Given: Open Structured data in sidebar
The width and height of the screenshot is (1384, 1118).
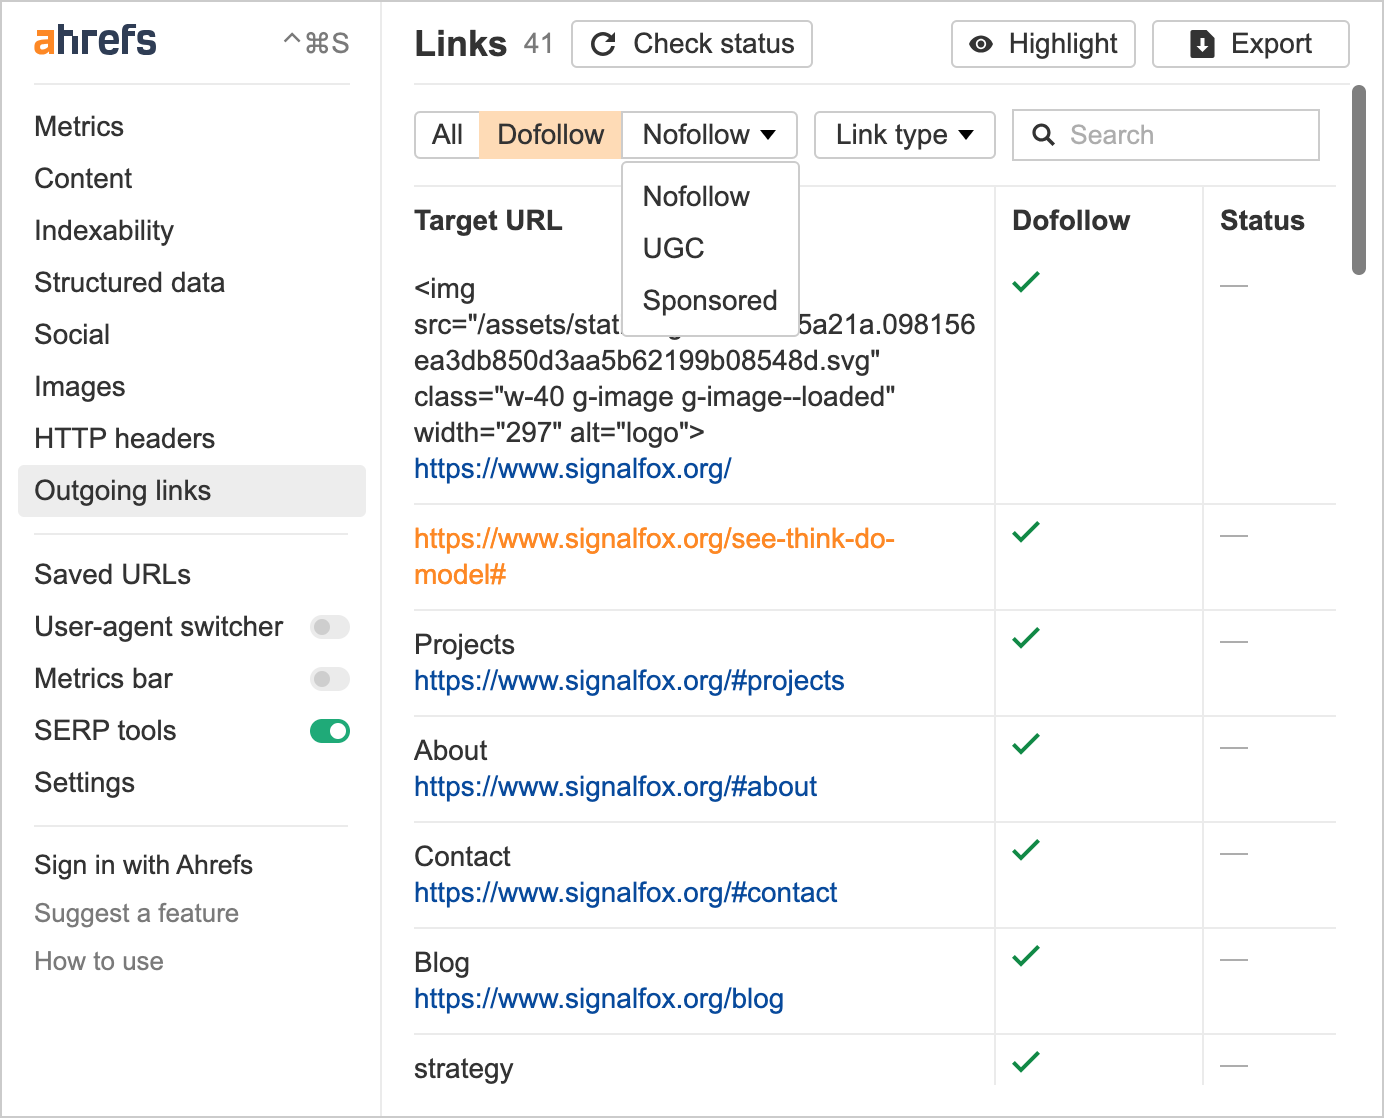Looking at the screenshot, I should 129,283.
